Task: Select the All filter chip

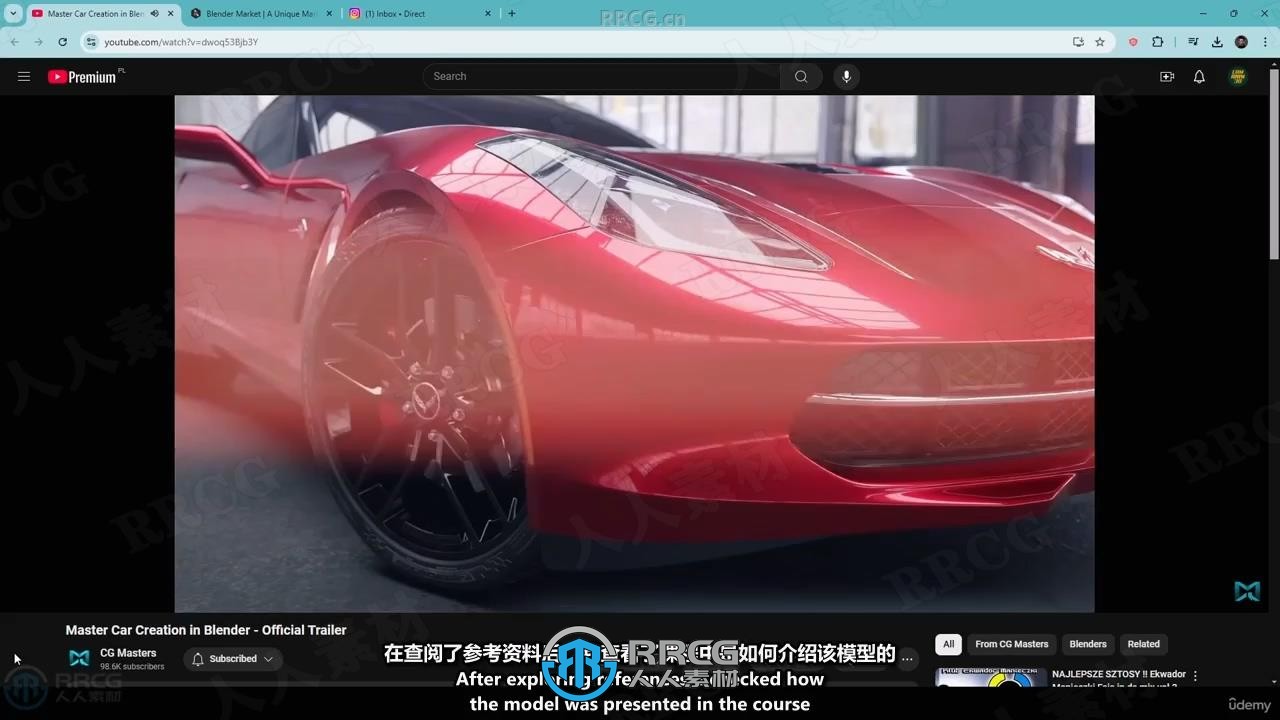Action: coord(948,644)
